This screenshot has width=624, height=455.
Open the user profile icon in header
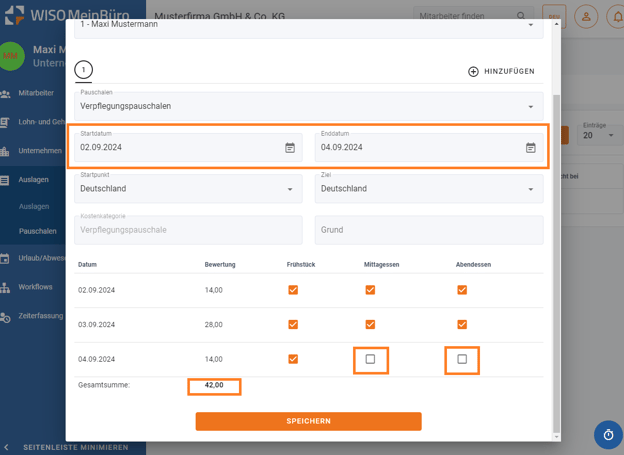click(586, 17)
